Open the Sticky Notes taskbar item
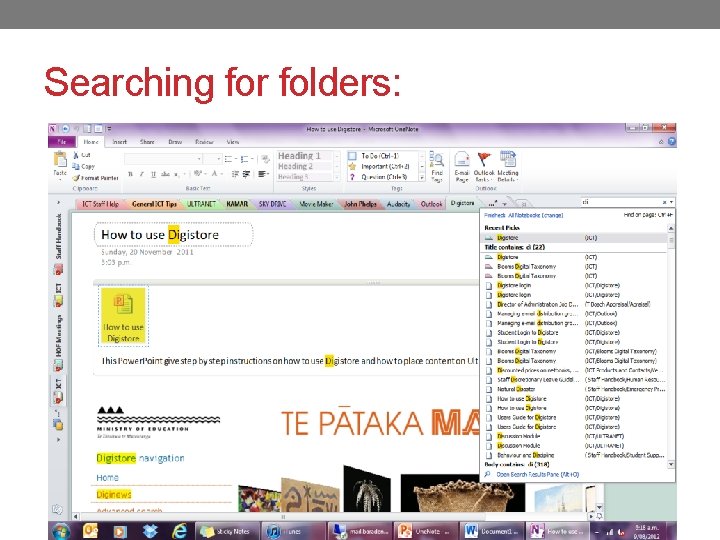Viewport: 720px width, 540px height. [227, 531]
